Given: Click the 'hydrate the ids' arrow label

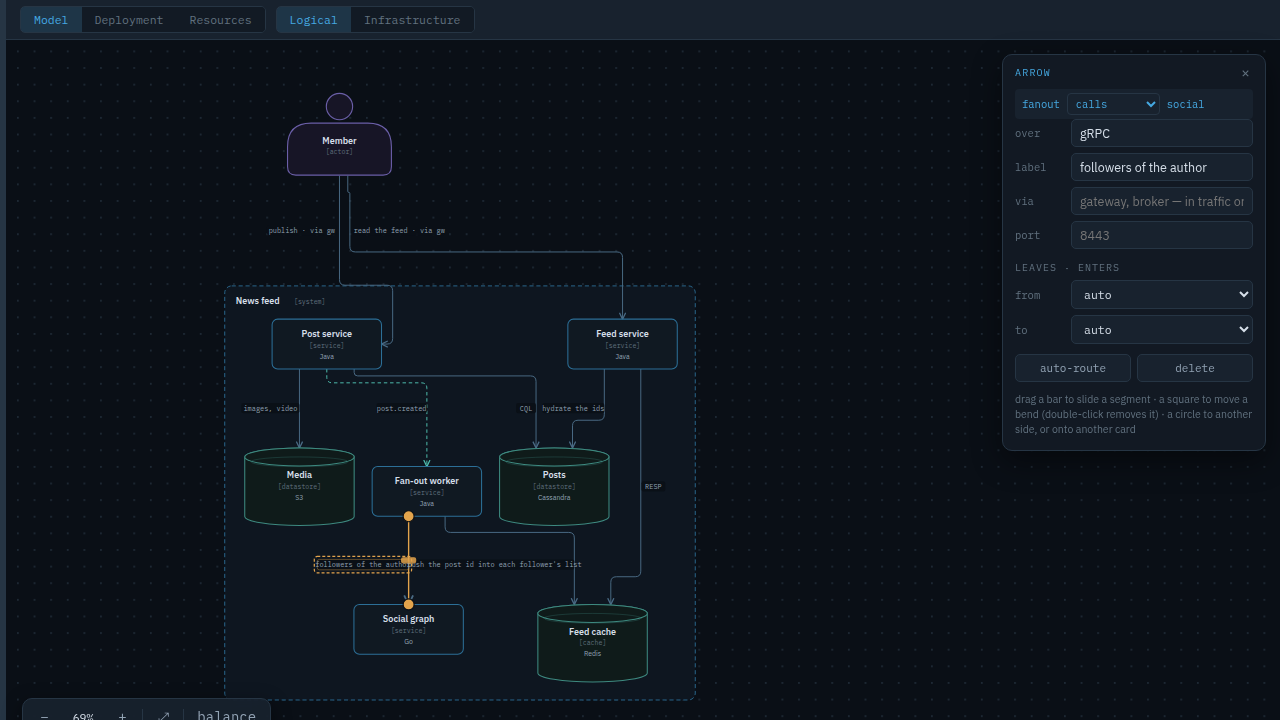Looking at the screenshot, I should pos(573,409).
